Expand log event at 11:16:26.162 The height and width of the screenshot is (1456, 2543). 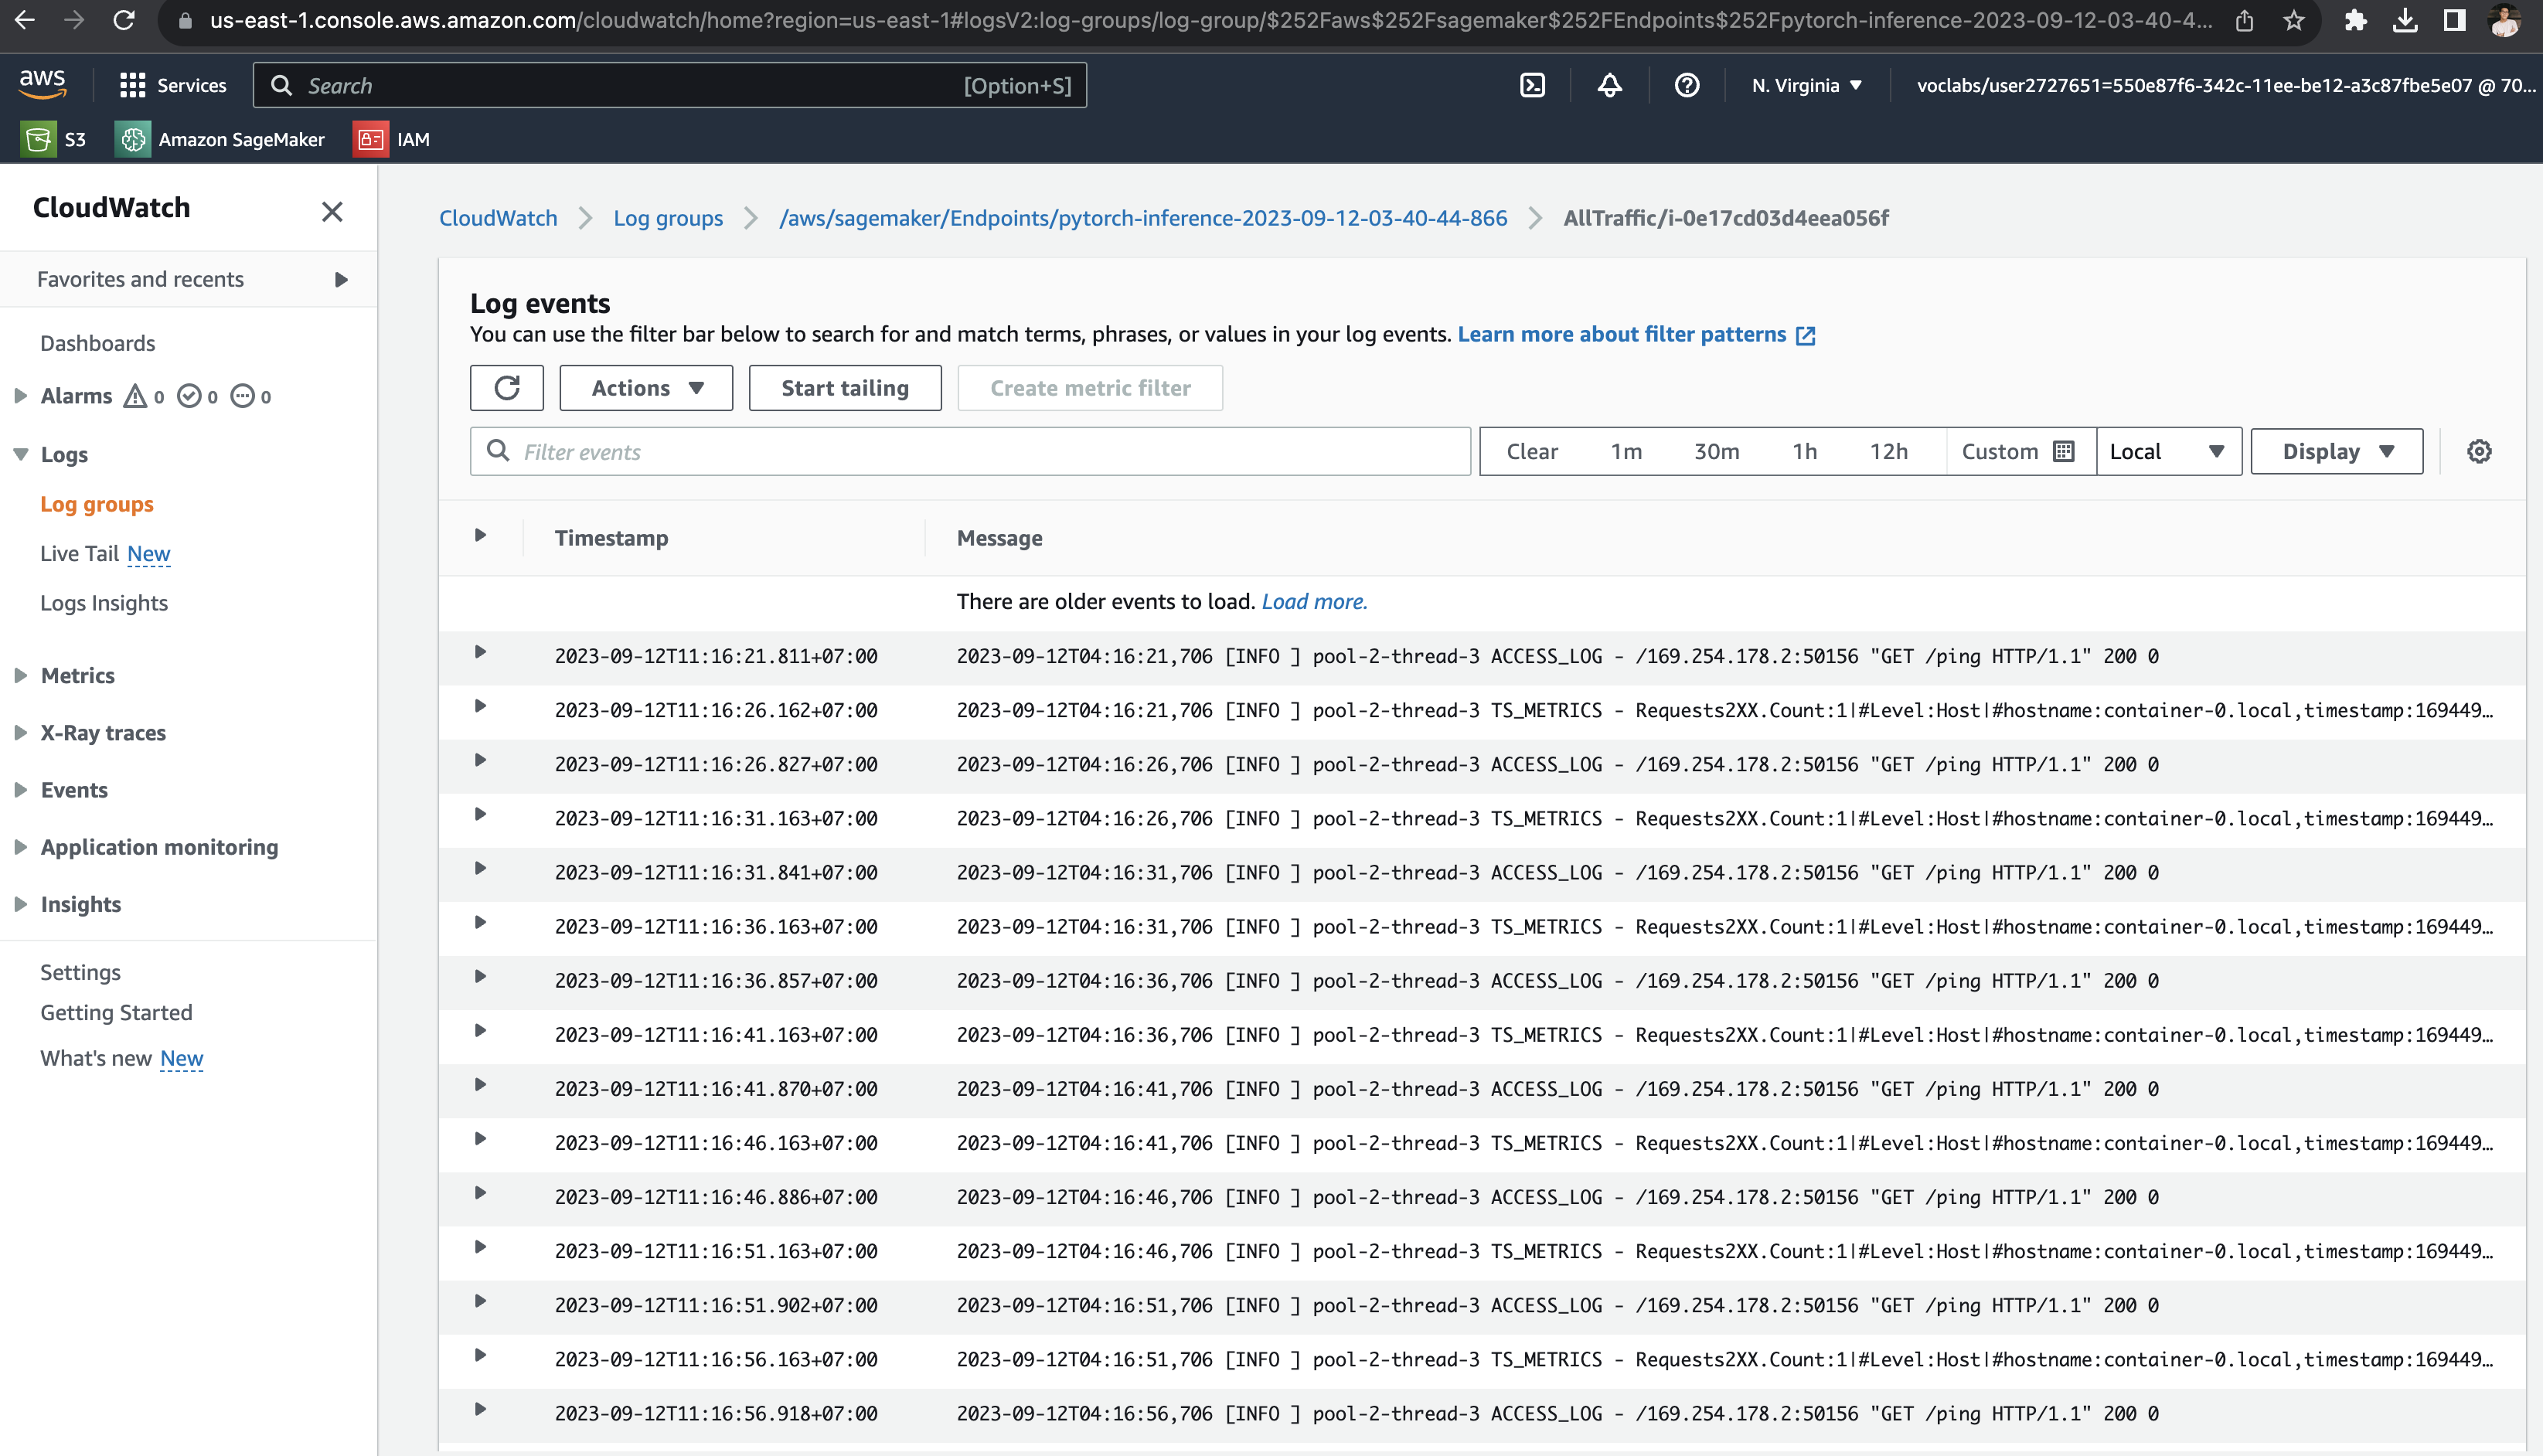pos(480,706)
